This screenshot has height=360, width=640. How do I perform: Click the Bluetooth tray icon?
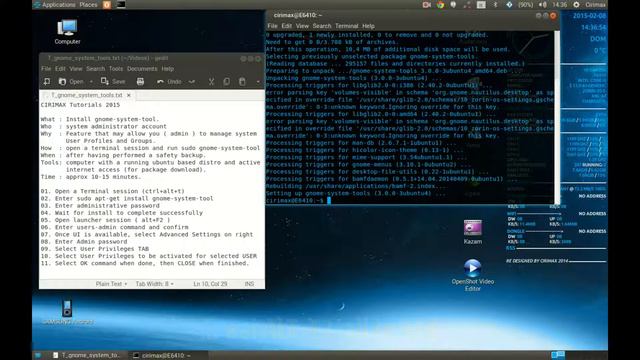coord(496,4)
